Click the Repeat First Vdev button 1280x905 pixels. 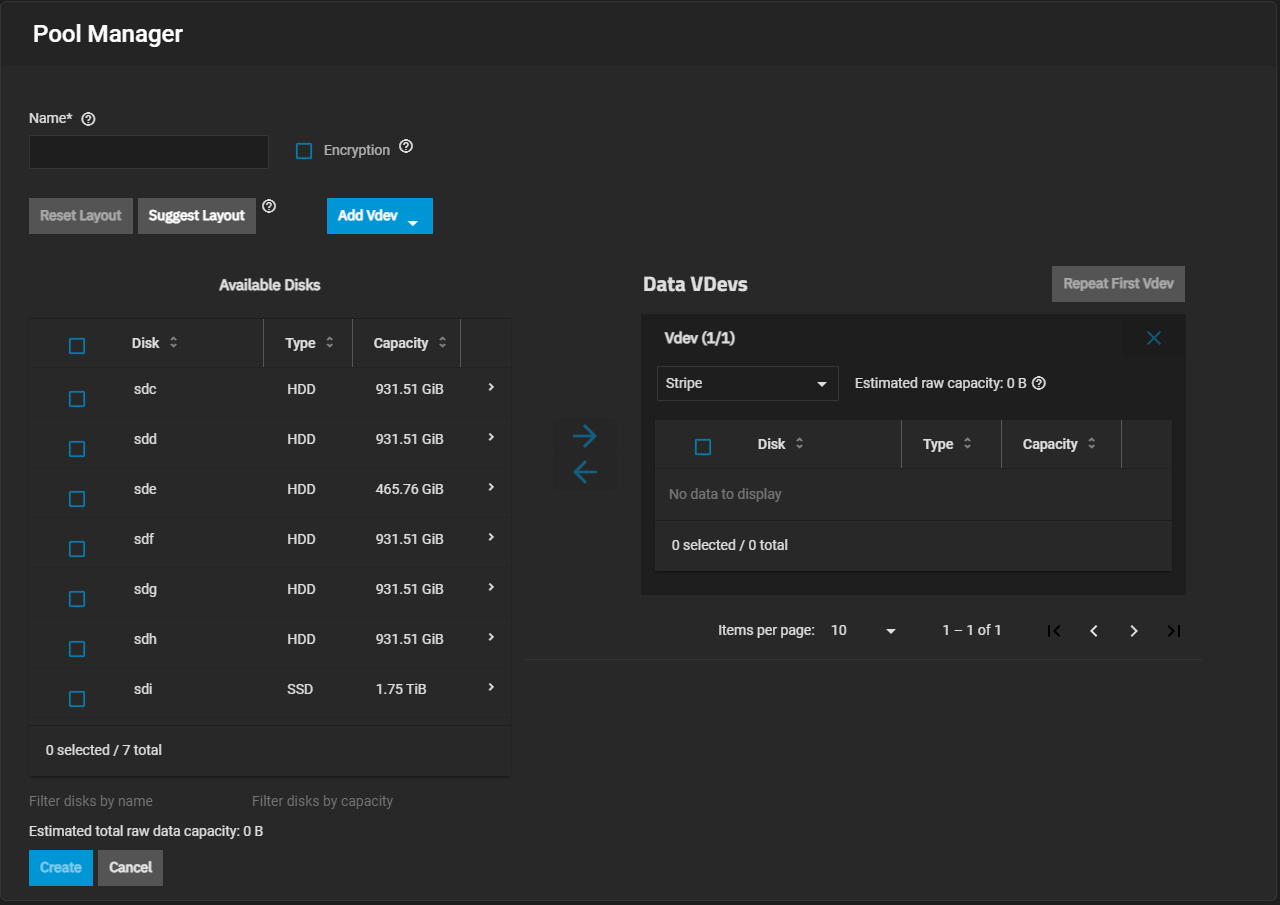point(1118,284)
